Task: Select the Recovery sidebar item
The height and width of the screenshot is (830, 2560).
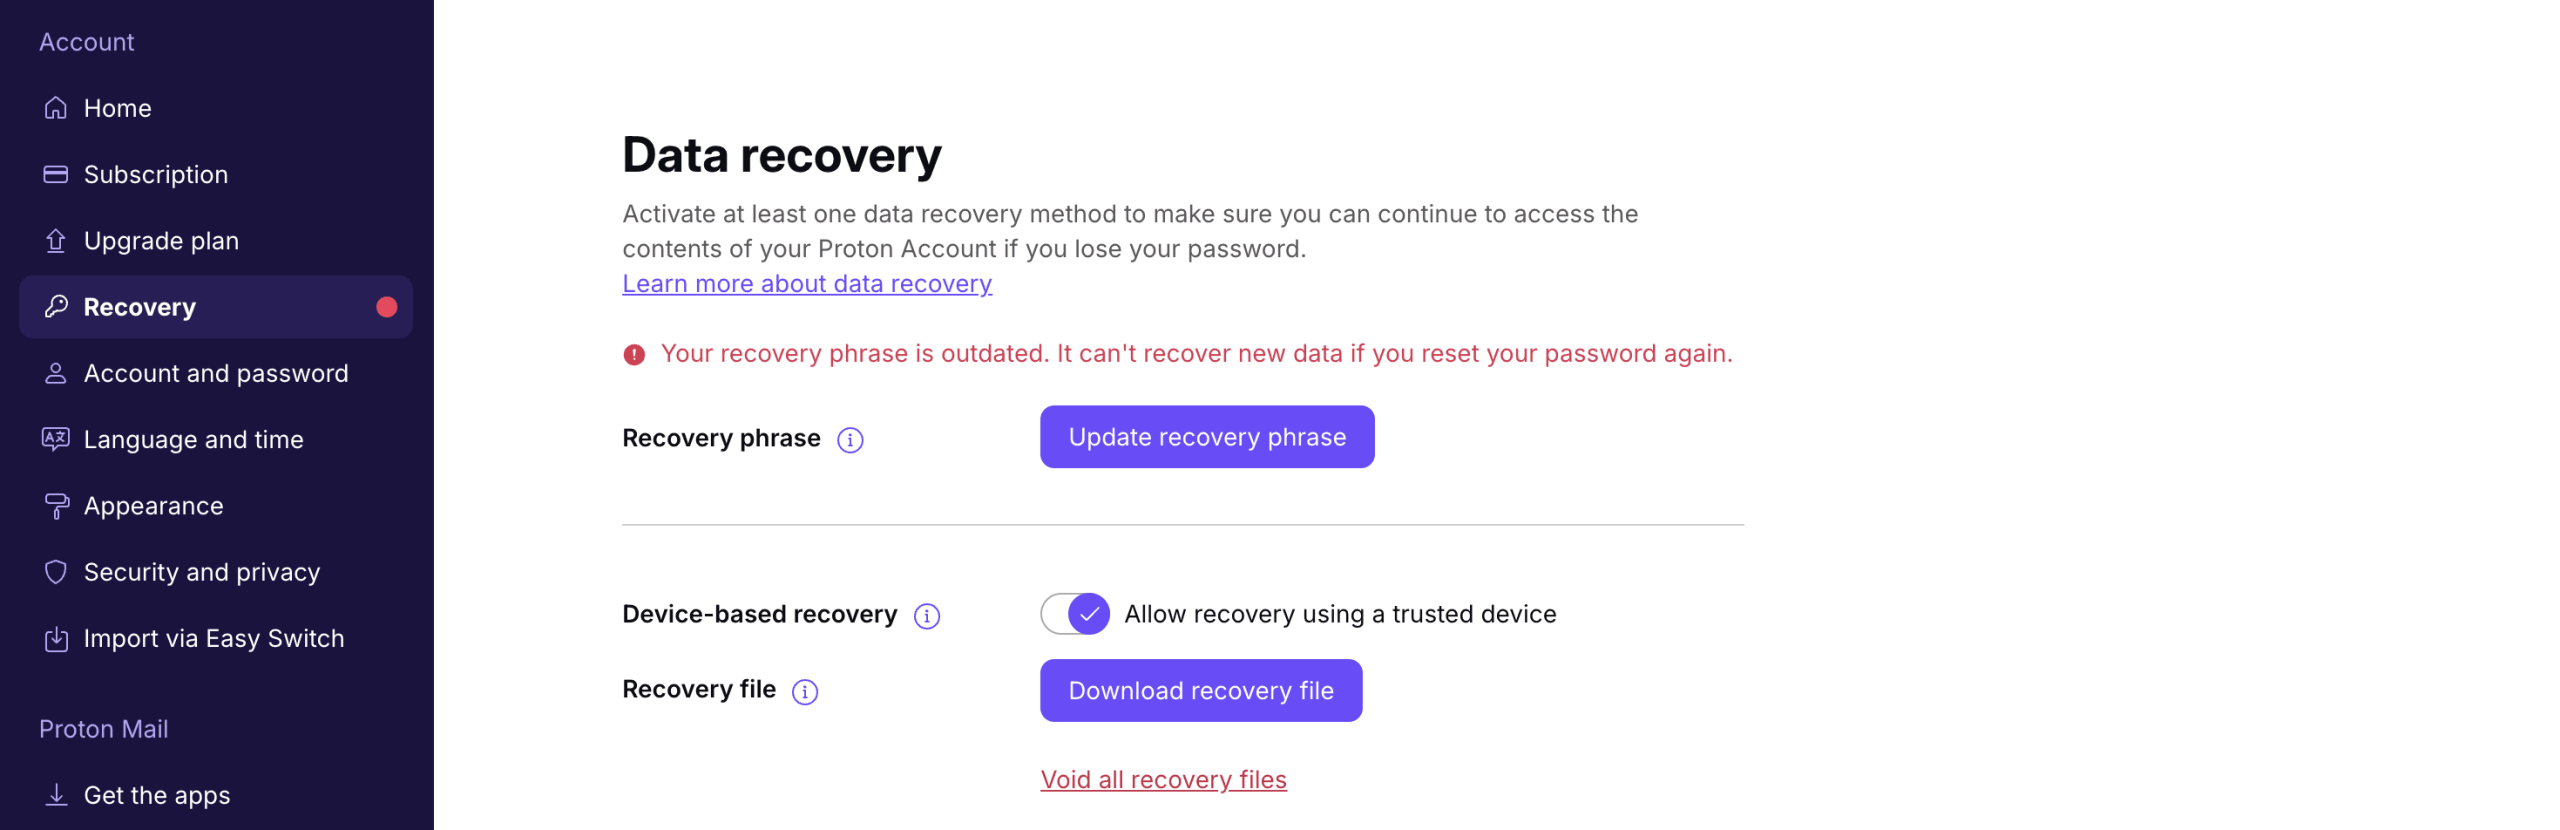Action: [140, 307]
